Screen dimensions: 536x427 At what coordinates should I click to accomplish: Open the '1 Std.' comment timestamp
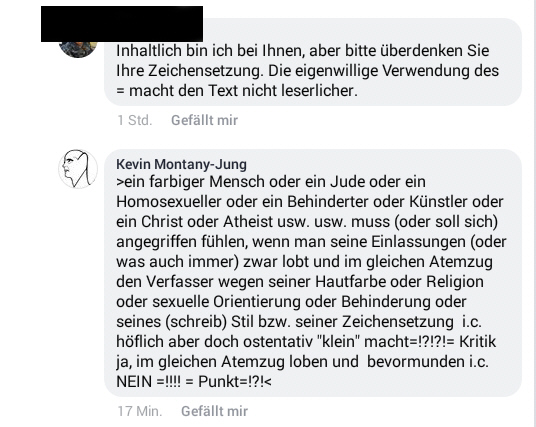pyautogui.click(x=135, y=120)
